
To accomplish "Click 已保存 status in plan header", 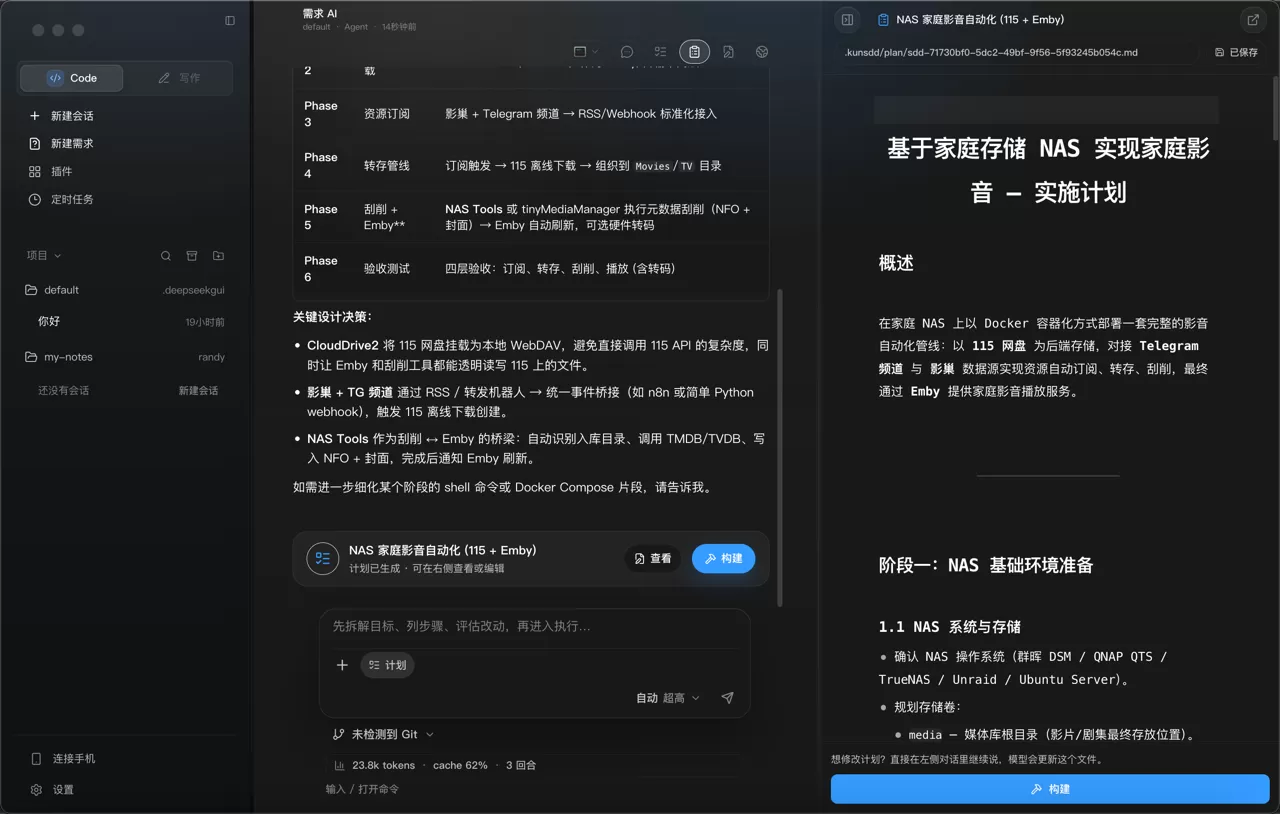I will [x=1236, y=52].
